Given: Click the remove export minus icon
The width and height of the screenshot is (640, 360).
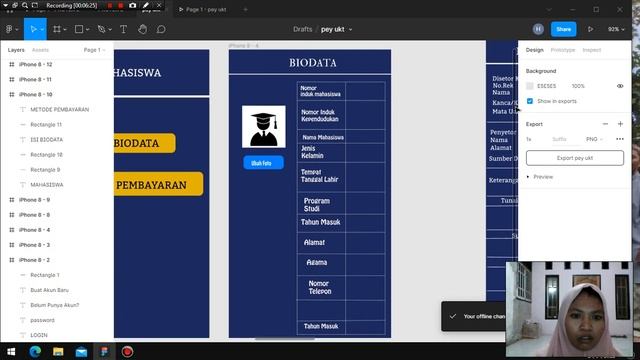Looking at the screenshot, I should coord(605,124).
